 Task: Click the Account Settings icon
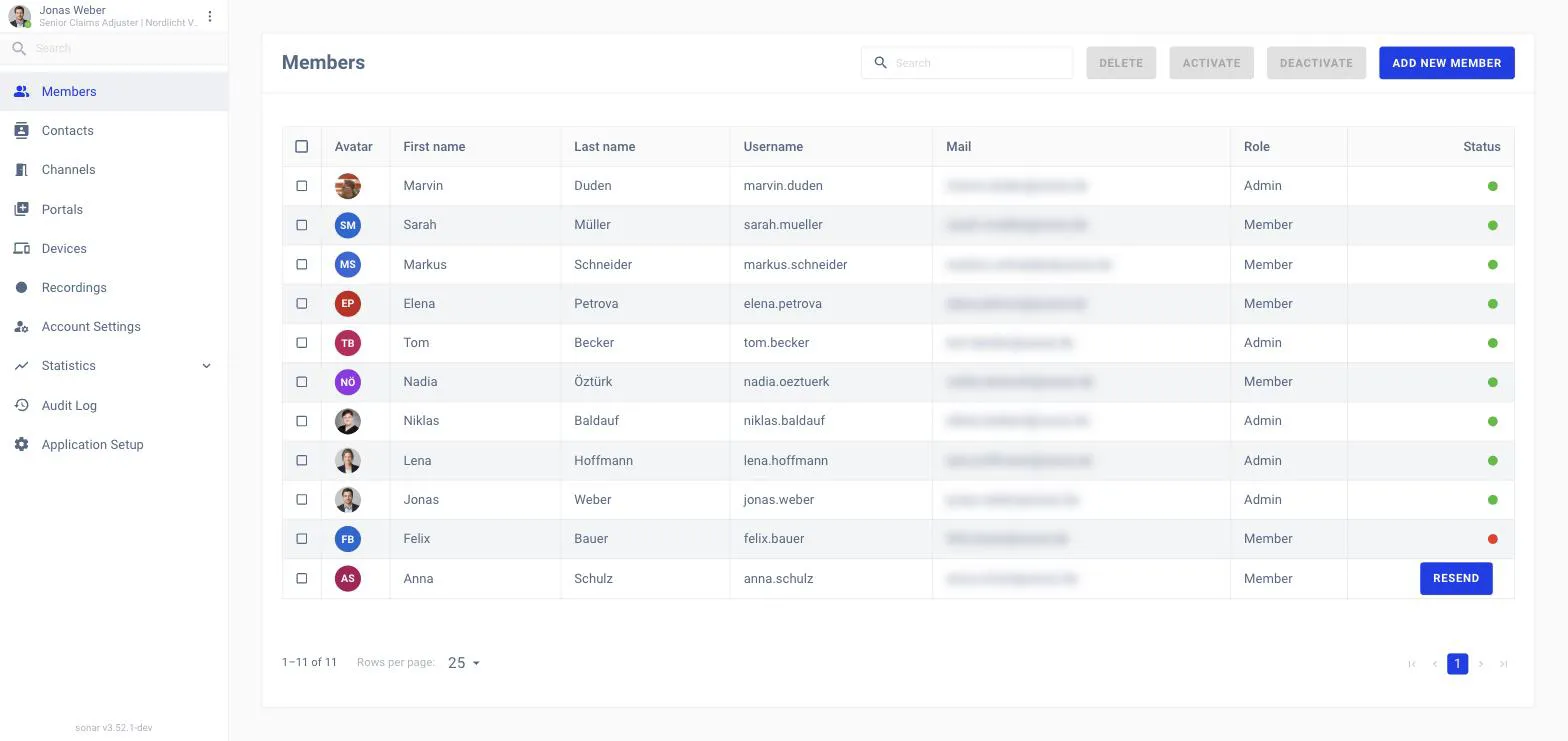point(21,326)
